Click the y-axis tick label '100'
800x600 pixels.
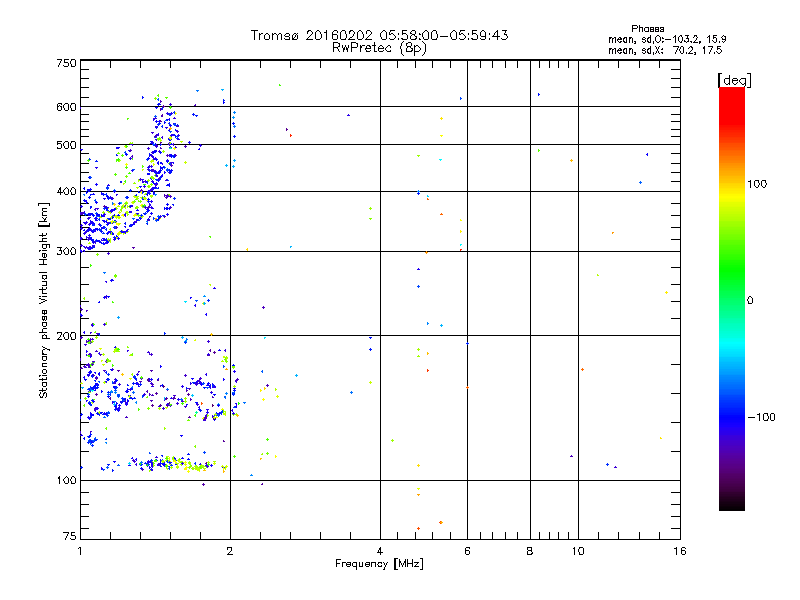(x=66, y=481)
